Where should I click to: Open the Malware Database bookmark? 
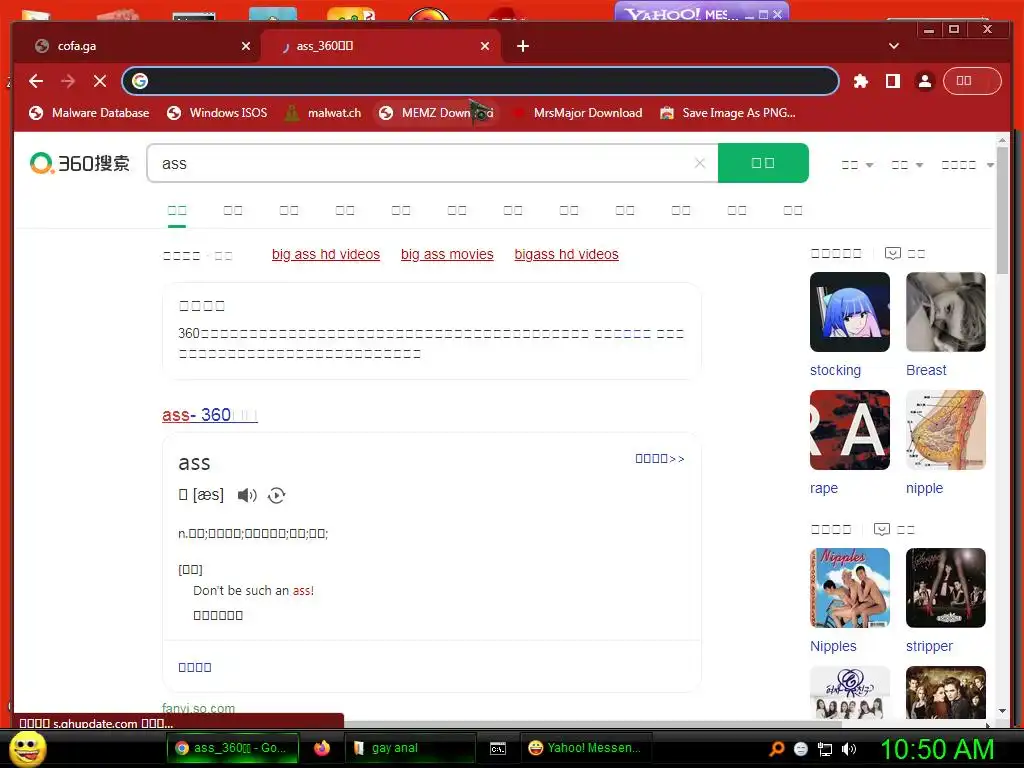click(89, 113)
